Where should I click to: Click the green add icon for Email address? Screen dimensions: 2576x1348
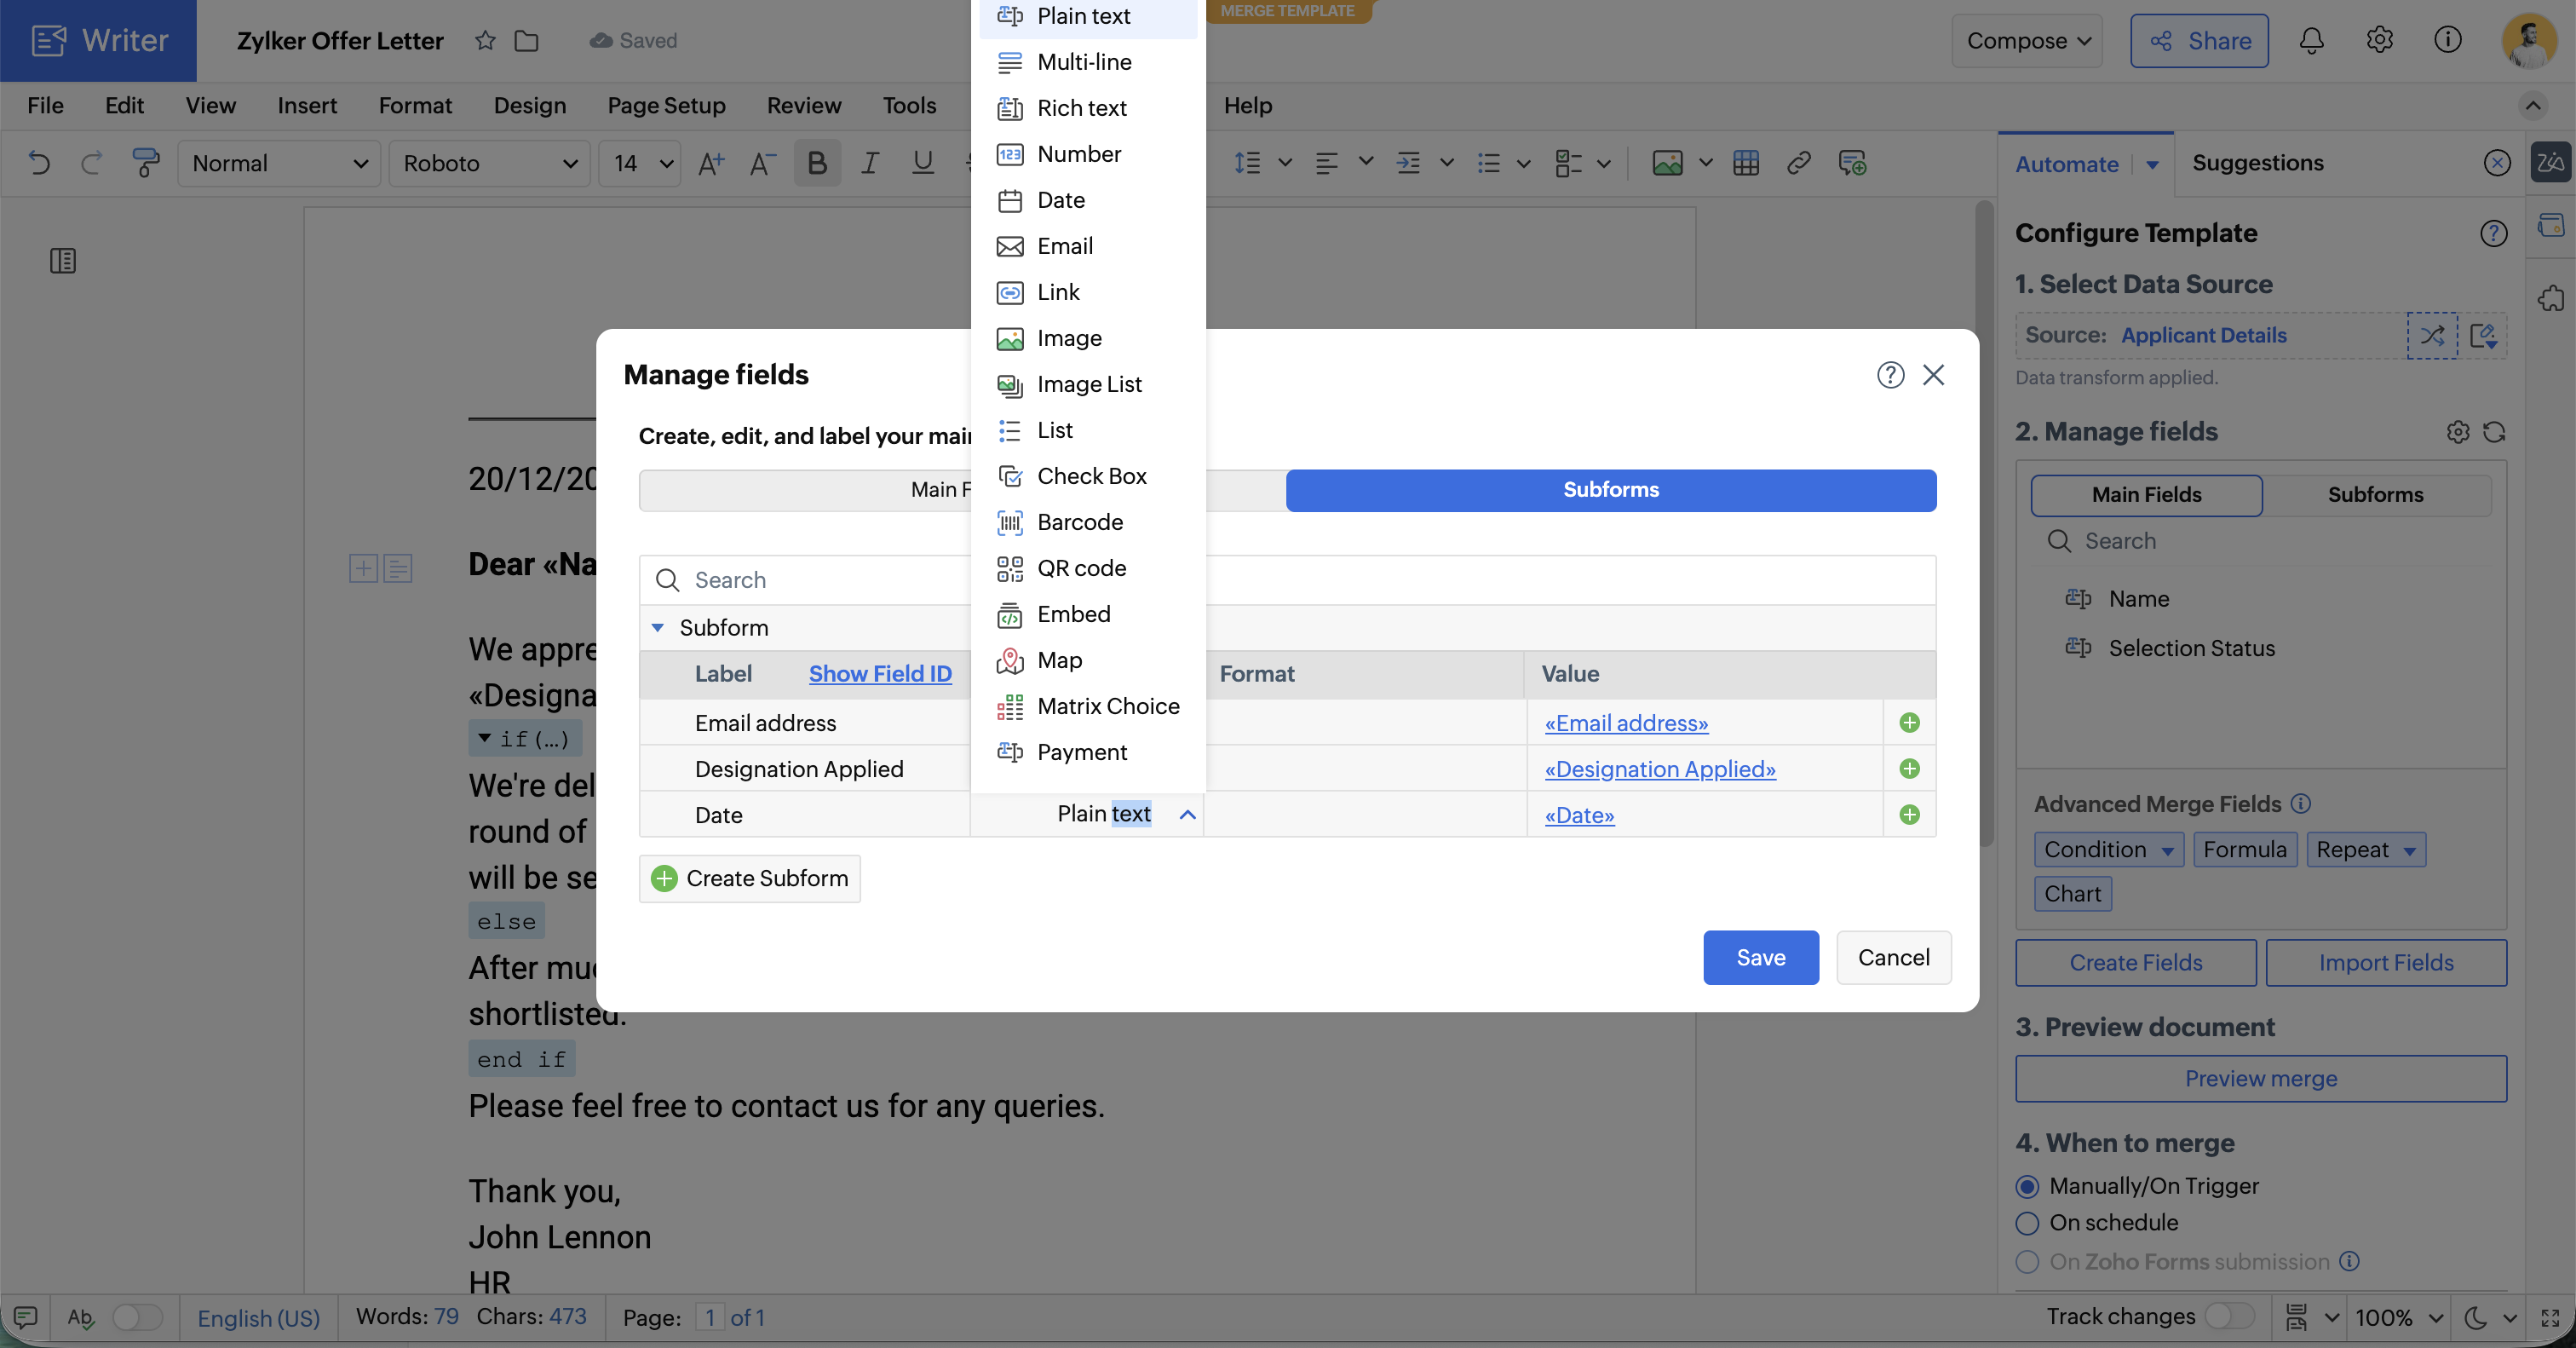point(1909,722)
